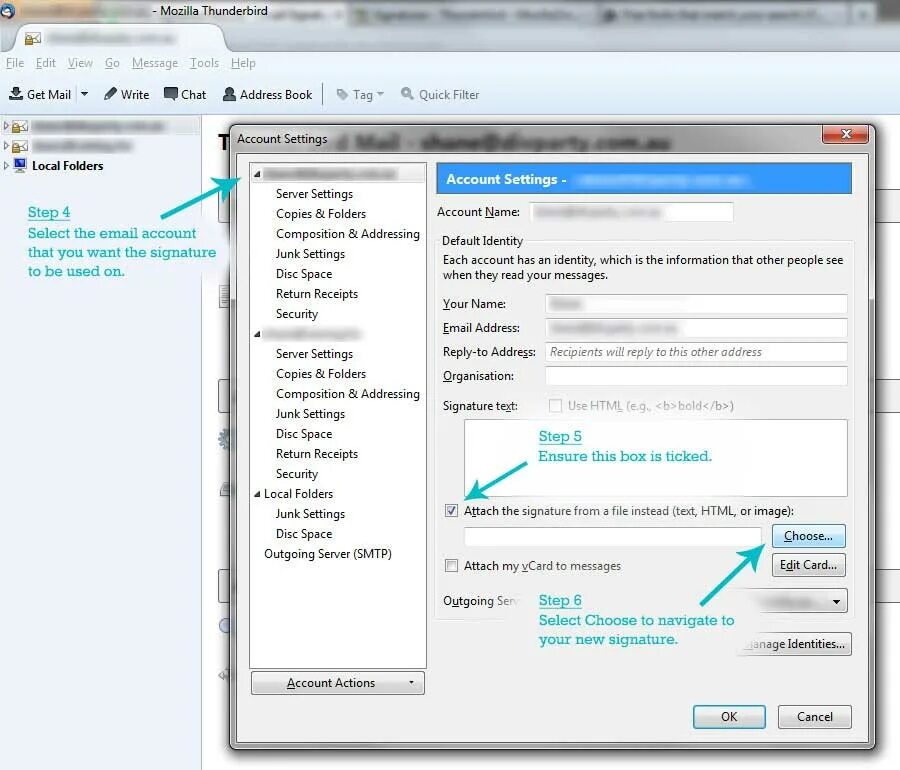The image size is (900, 770).
Task: Click the Email Address field
Action: tap(696, 328)
